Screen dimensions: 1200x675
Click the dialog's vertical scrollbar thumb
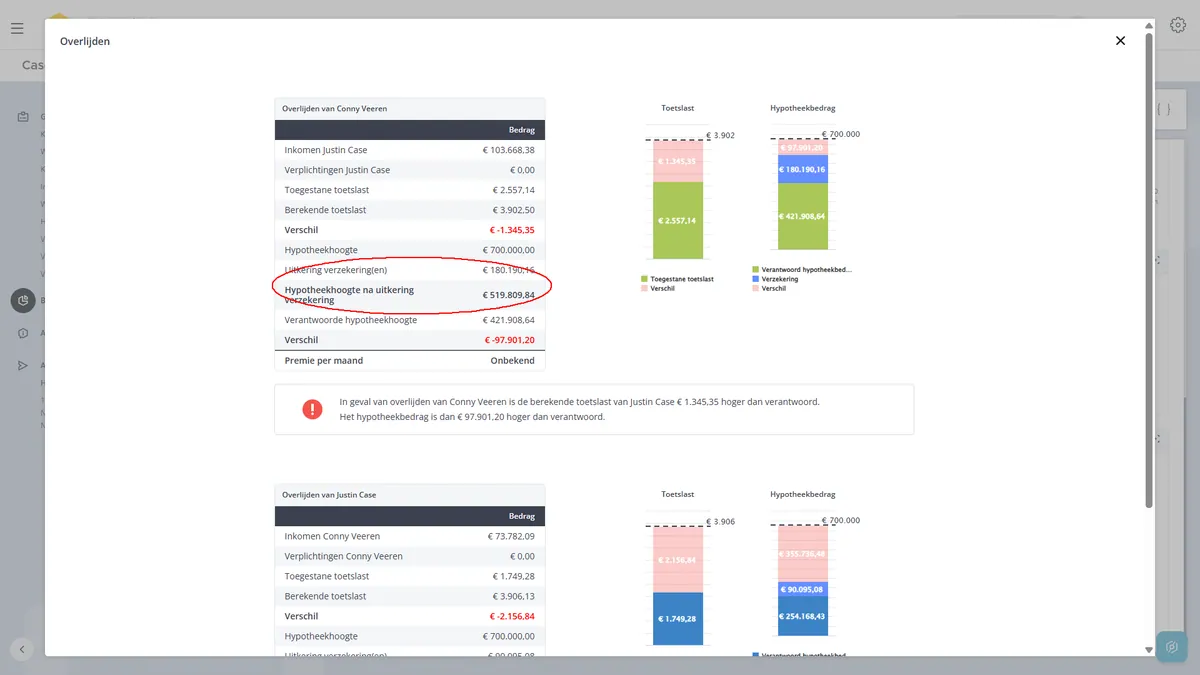[x=1148, y=271]
